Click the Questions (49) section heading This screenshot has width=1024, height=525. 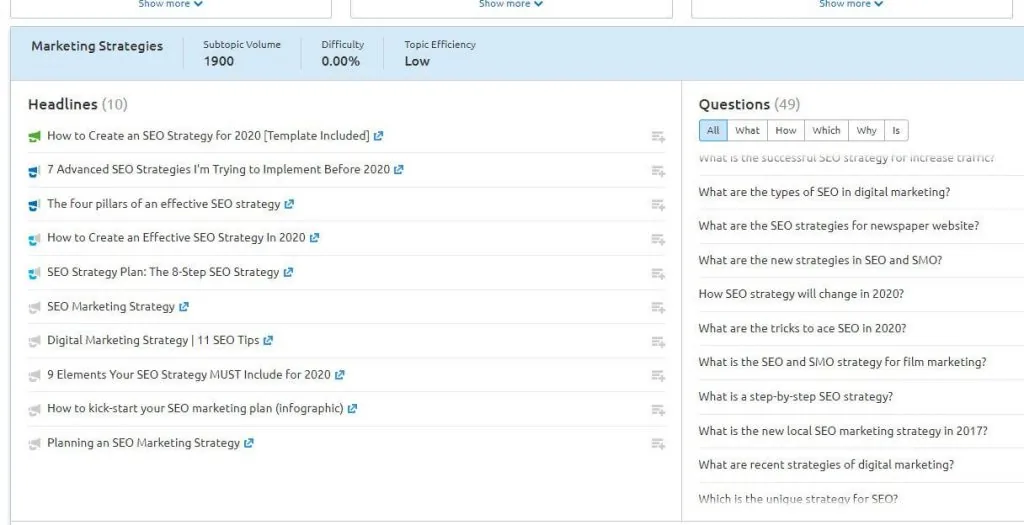tap(749, 104)
